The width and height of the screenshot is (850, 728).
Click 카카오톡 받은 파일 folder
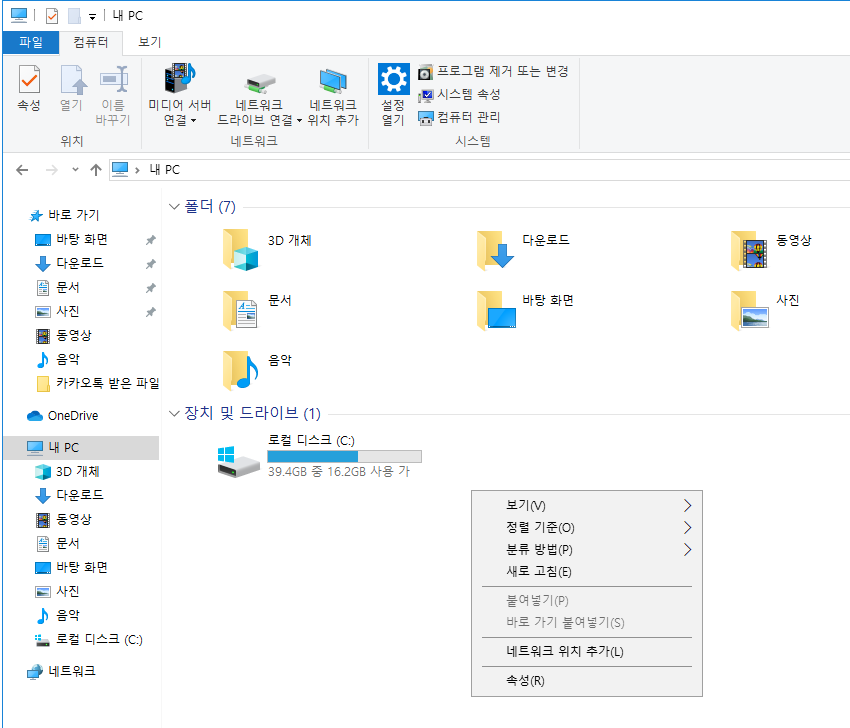[98, 384]
